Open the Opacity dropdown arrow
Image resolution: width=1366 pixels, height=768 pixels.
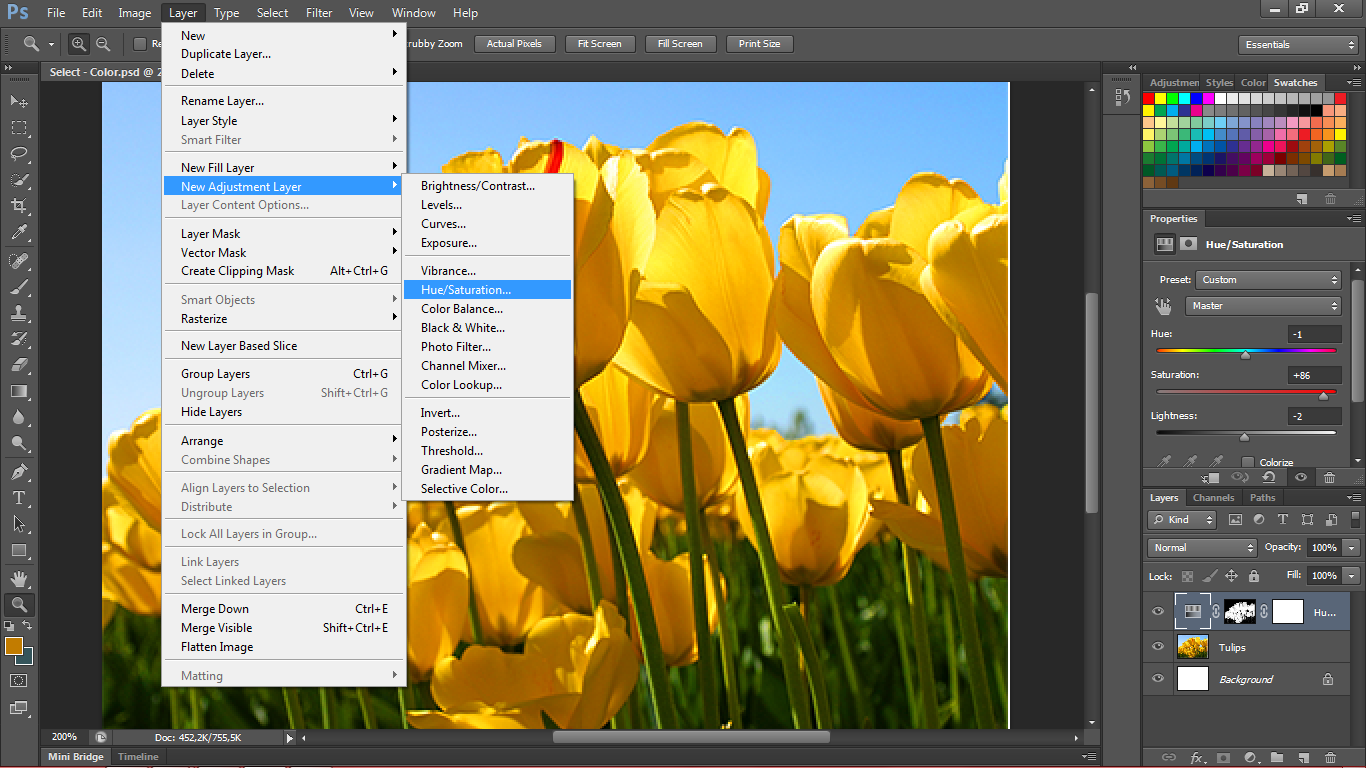(1352, 548)
